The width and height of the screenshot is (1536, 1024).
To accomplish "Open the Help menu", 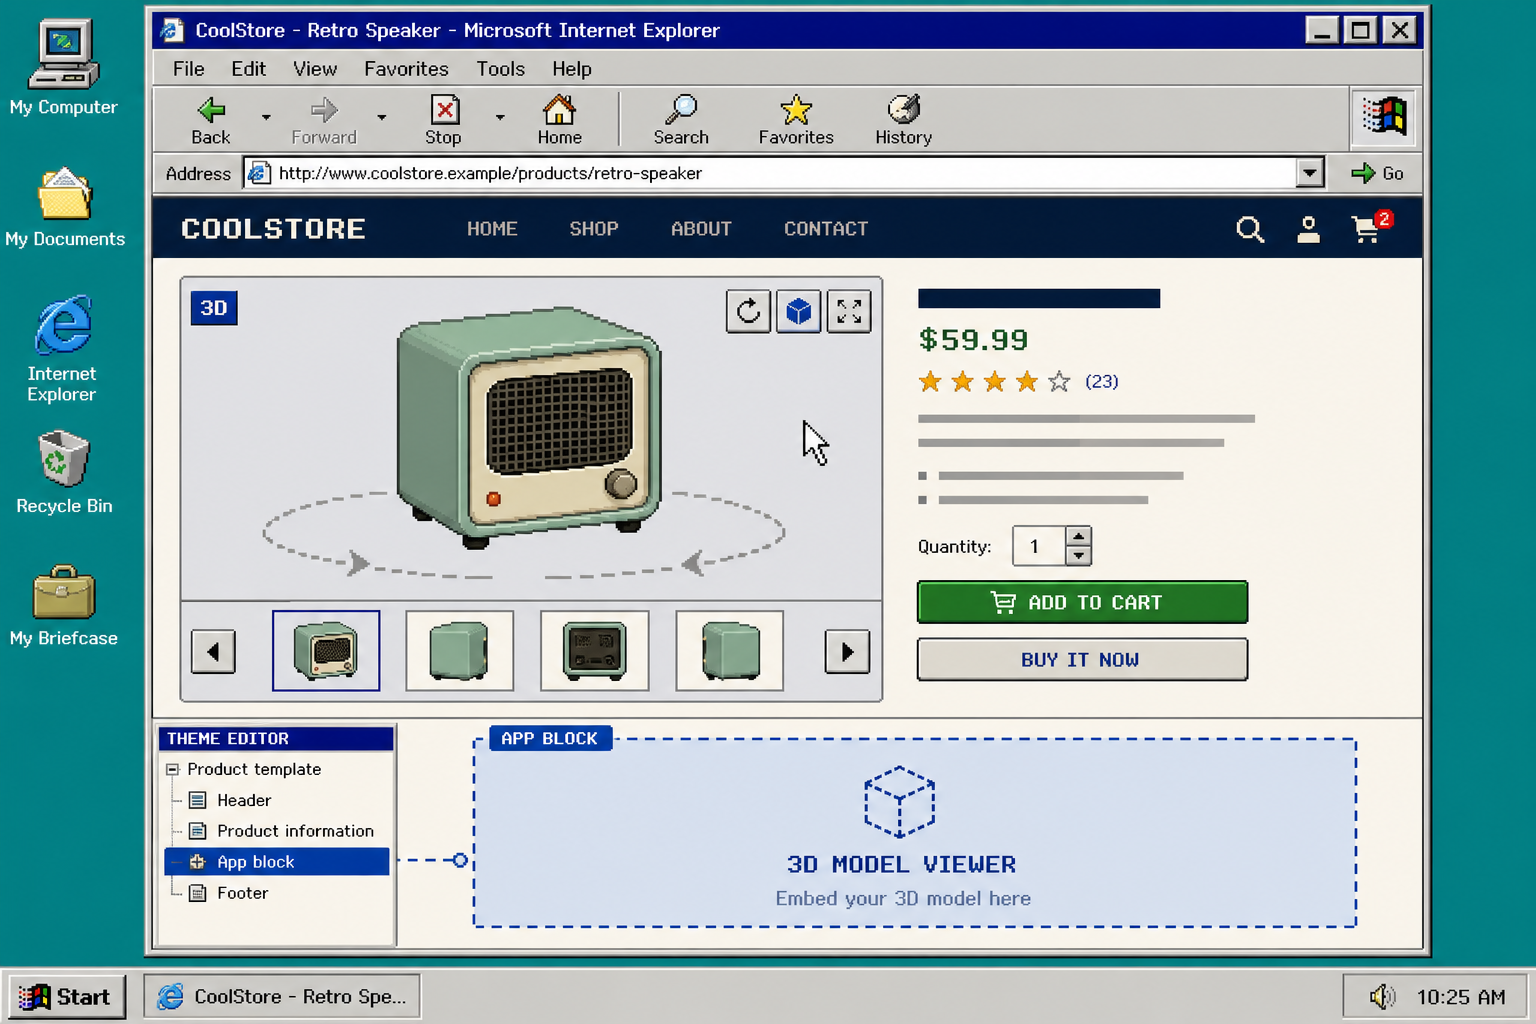I will 572,69.
